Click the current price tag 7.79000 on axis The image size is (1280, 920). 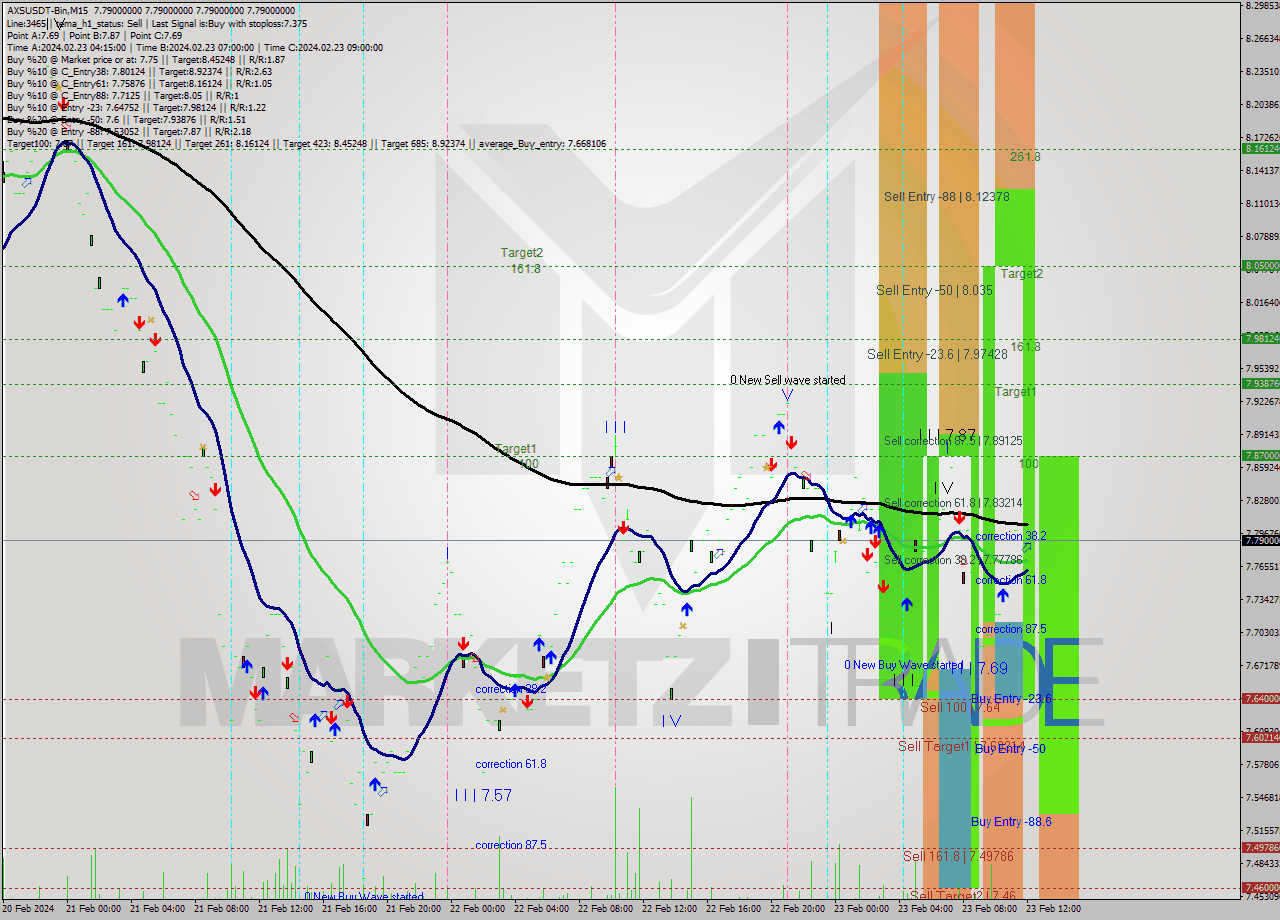click(1260, 540)
